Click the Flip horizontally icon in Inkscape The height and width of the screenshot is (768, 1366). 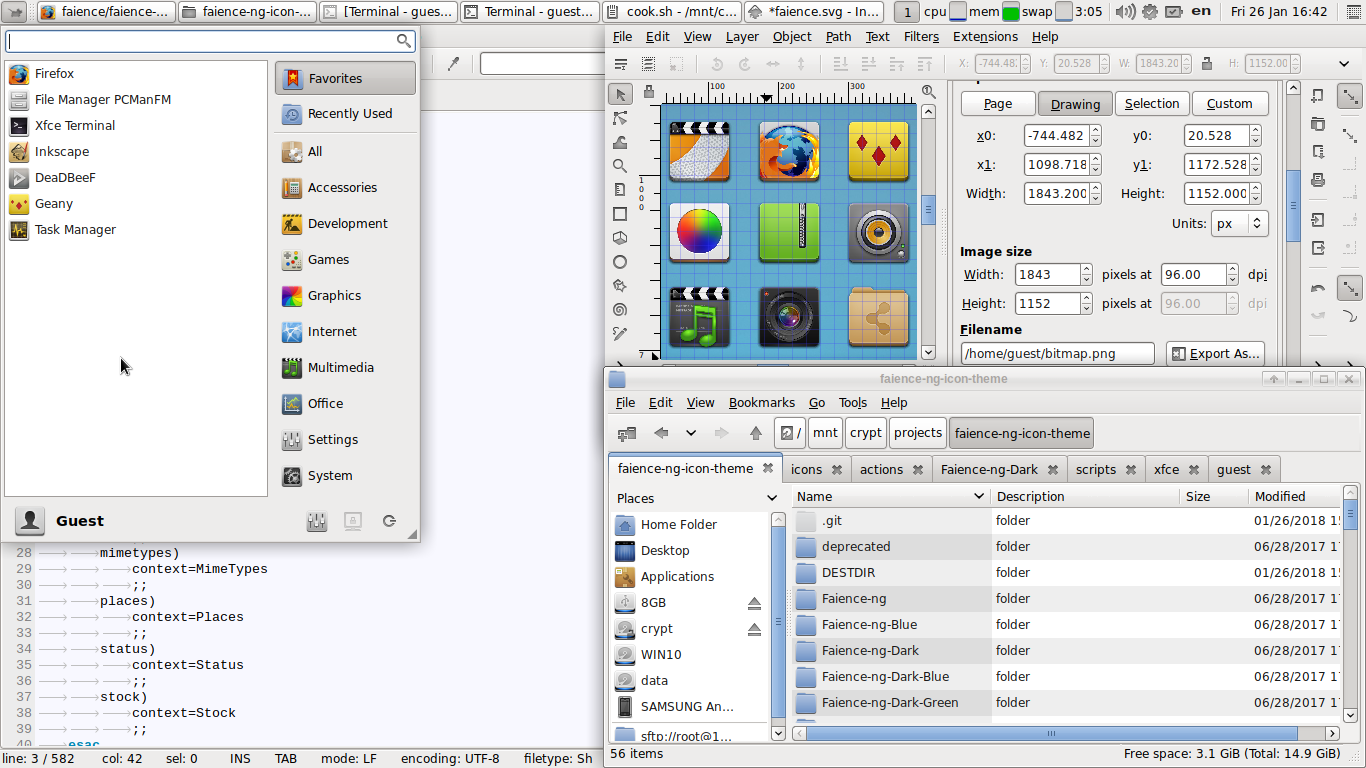(x=773, y=63)
